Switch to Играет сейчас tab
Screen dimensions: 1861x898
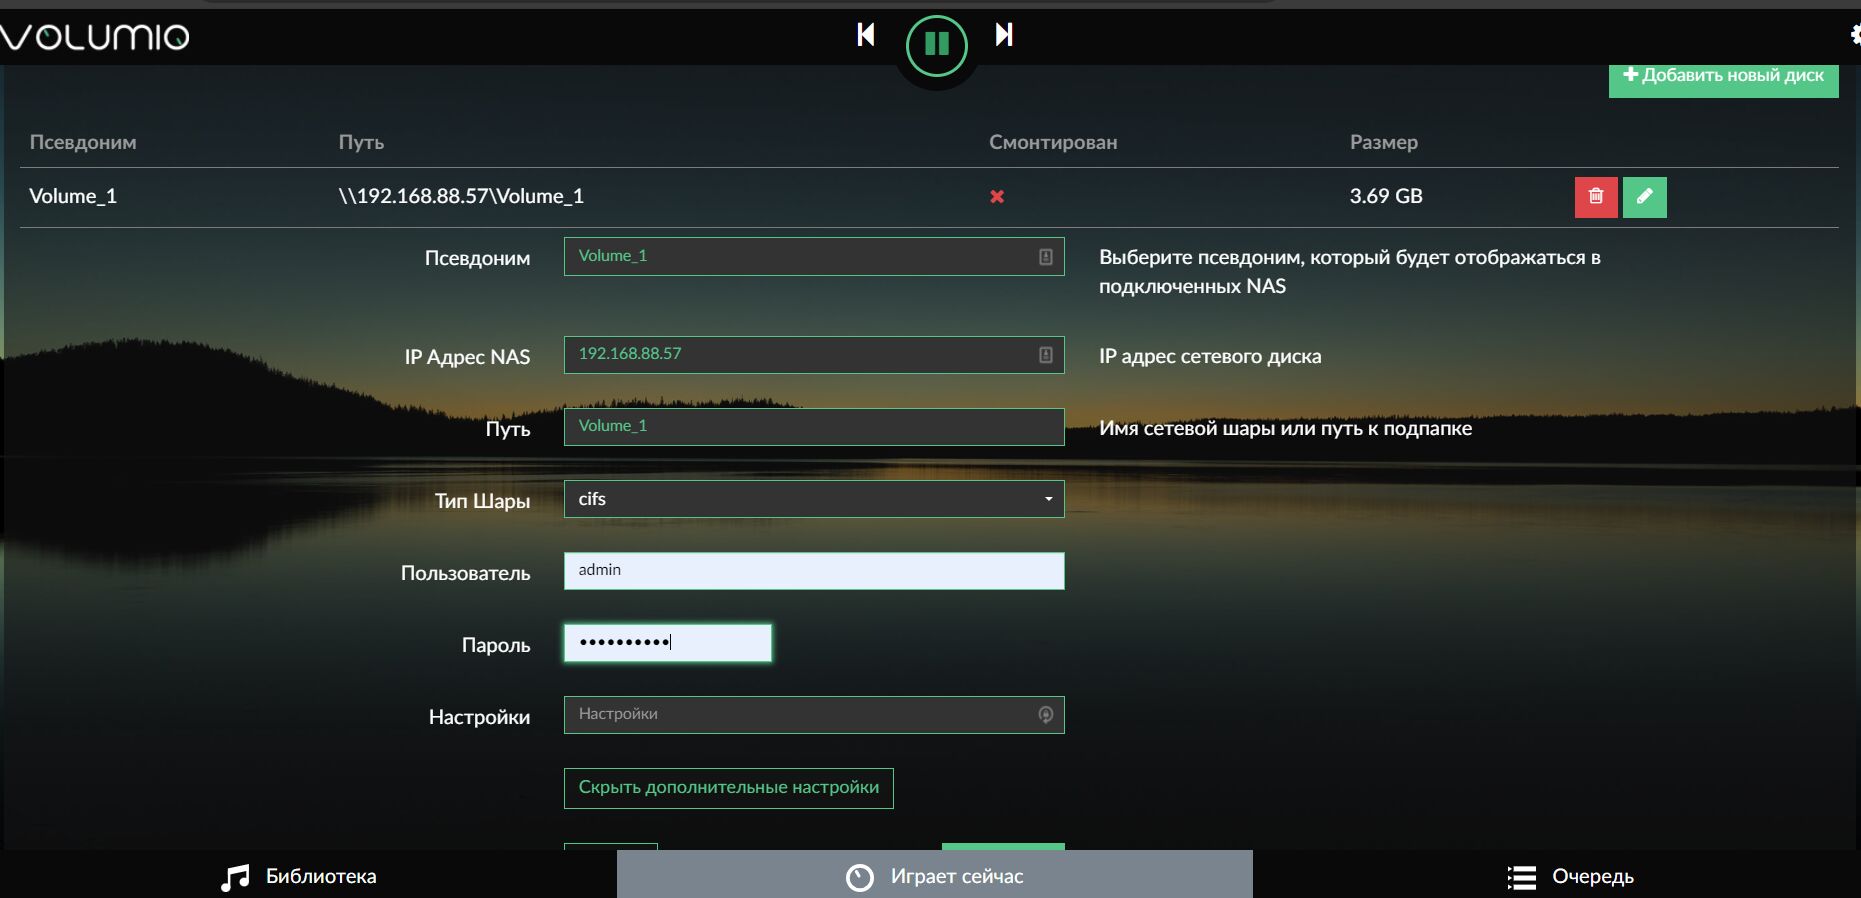(x=934, y=877)
